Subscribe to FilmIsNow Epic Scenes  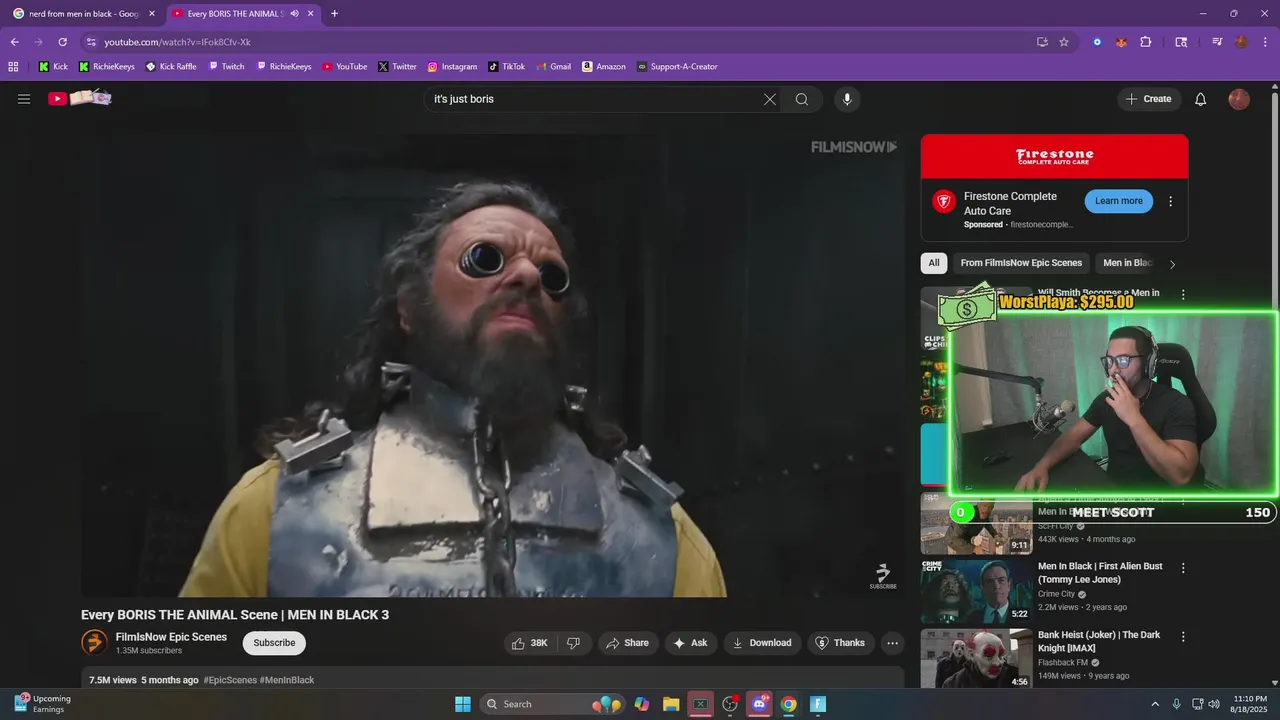point(274,643)
